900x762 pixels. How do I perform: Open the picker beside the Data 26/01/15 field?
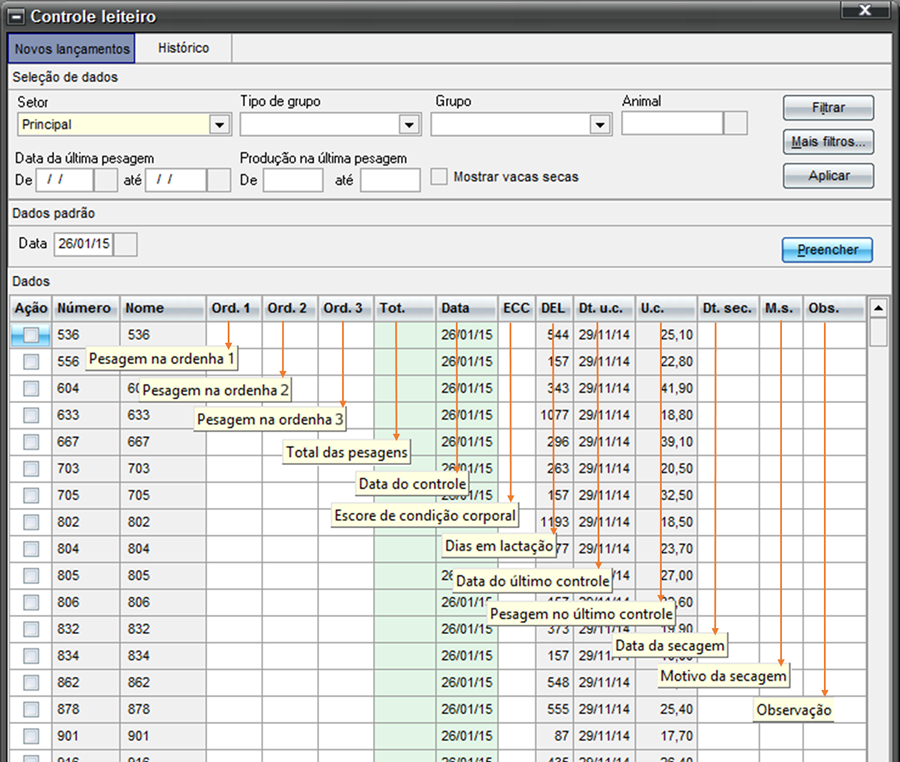[126, 244]
